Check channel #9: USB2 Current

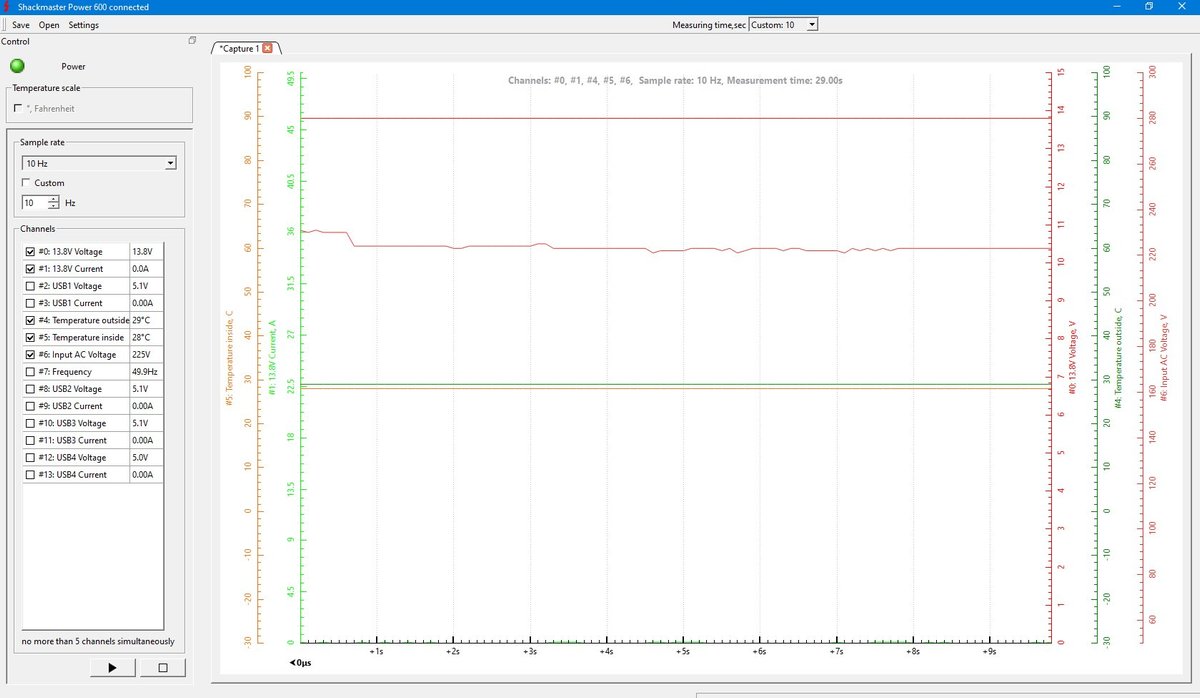click(x=29, y=406)
